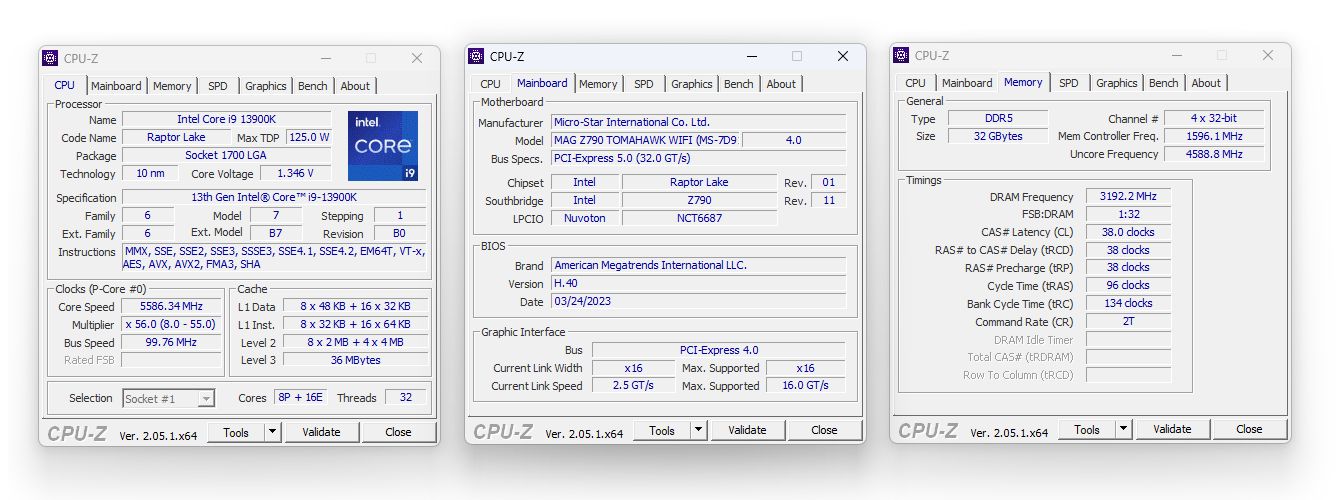
Task: Switch to Memory tab in left CPU window
Action: 172,86
